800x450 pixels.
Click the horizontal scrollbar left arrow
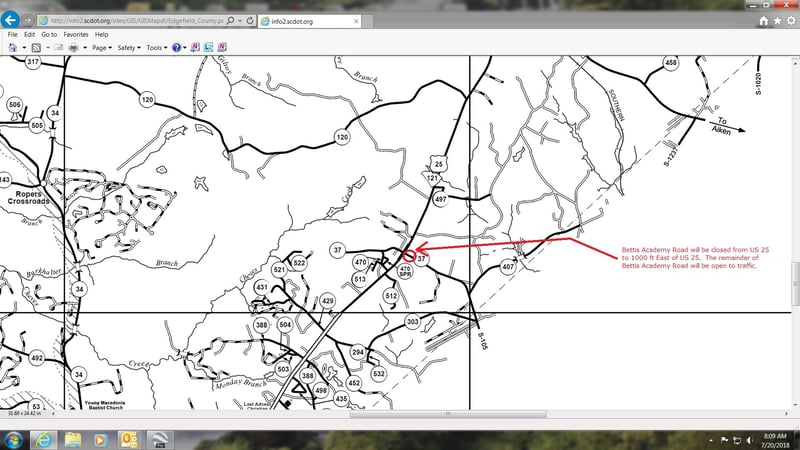pyautogui.click(x=53, y=414)
